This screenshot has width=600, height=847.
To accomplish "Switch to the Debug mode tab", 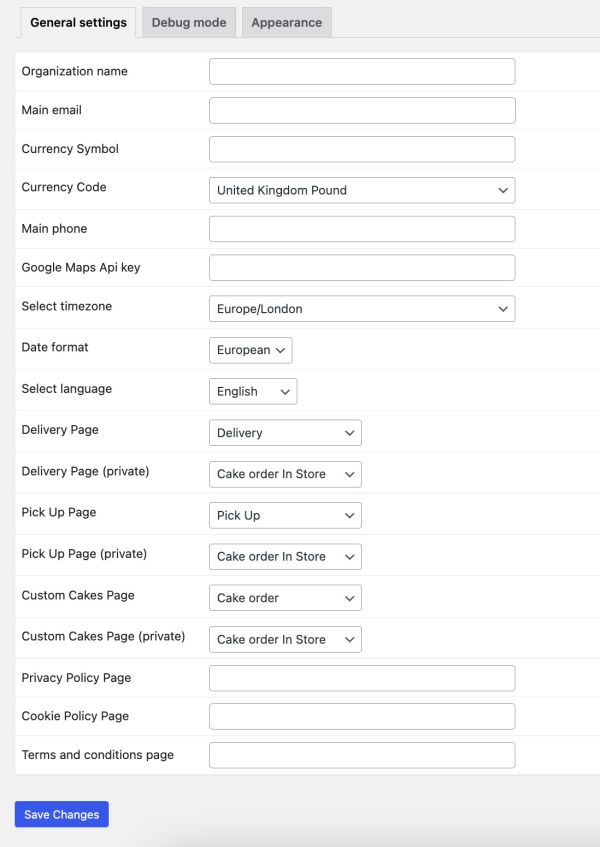I will pos(188,21).
